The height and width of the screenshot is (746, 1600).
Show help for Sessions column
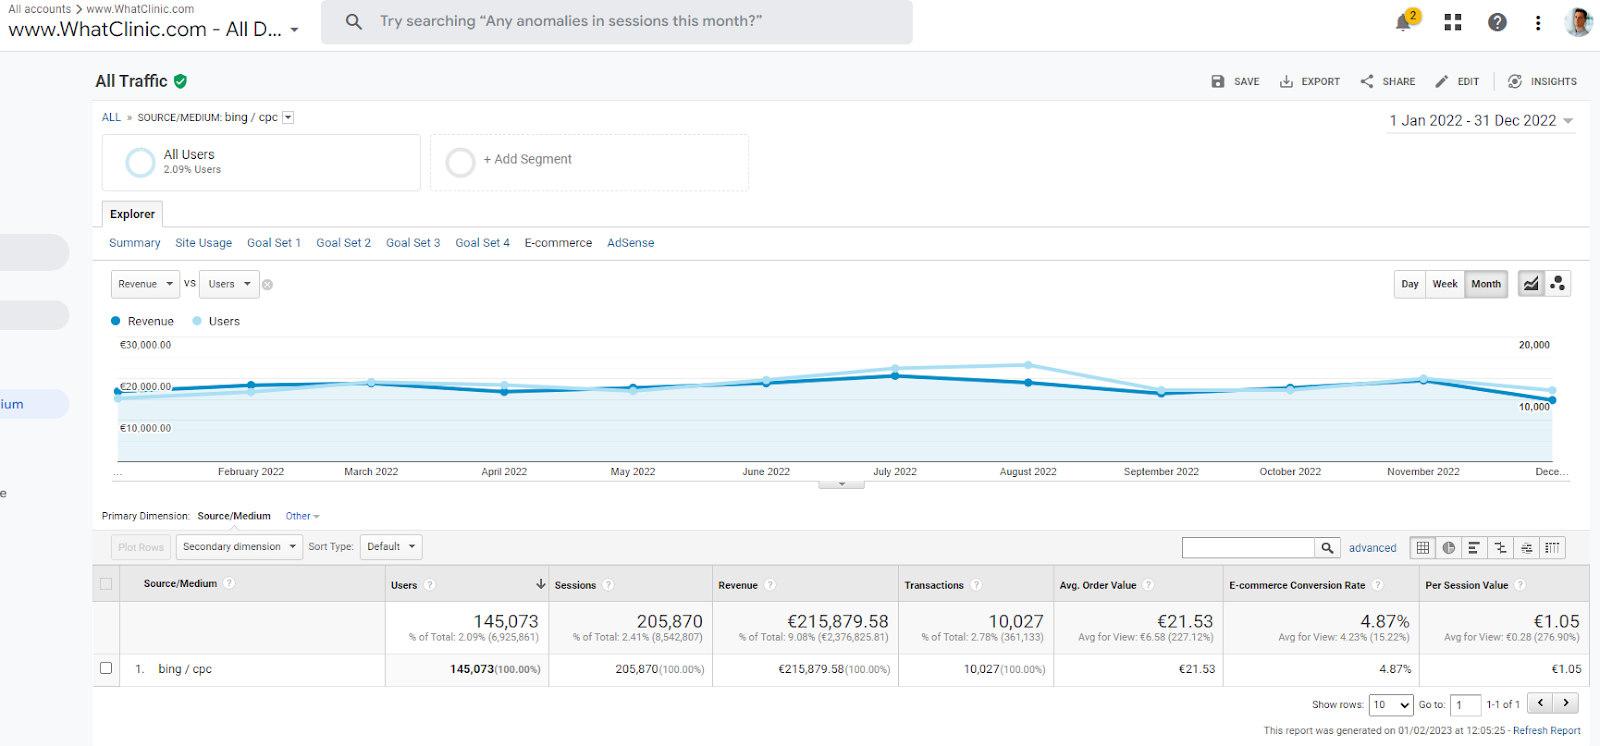608,585
